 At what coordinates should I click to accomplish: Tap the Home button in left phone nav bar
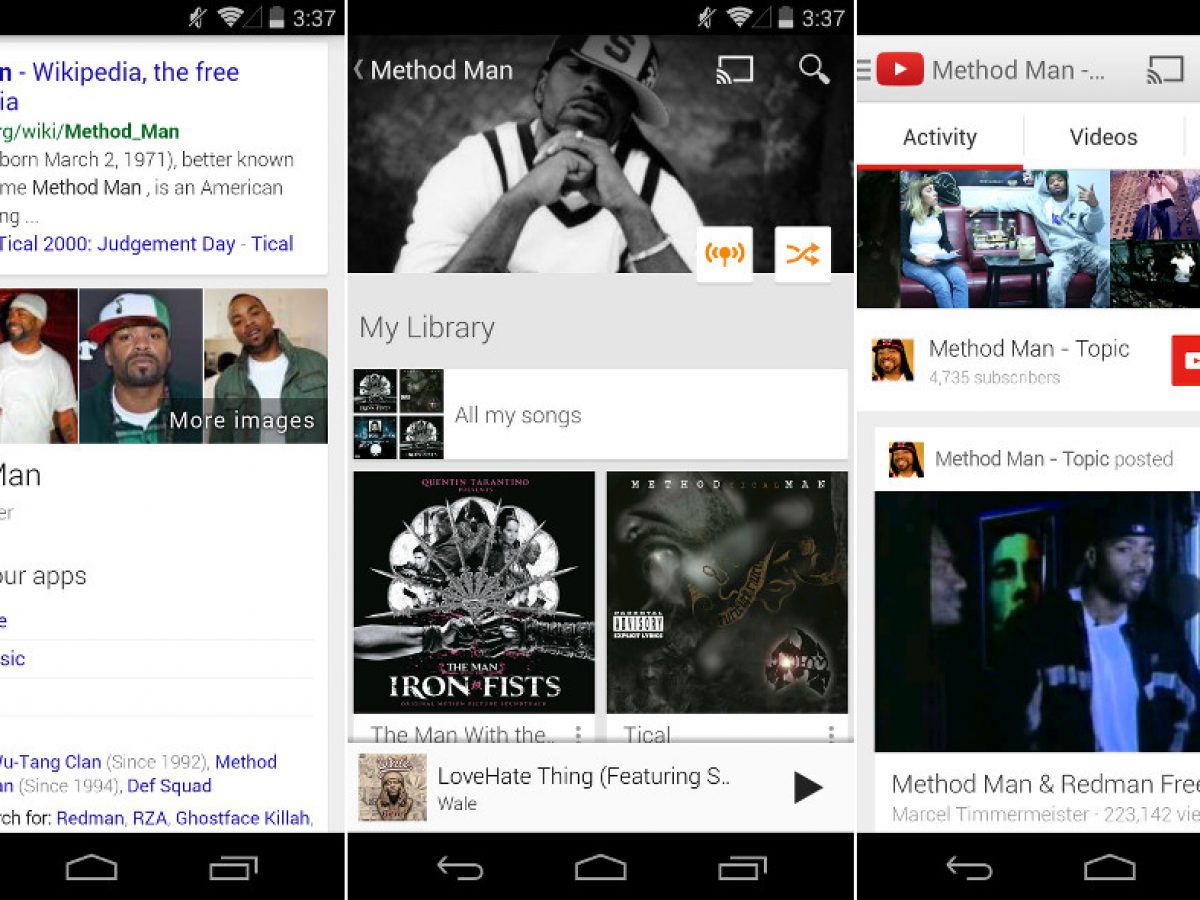(x=91, y=868)
